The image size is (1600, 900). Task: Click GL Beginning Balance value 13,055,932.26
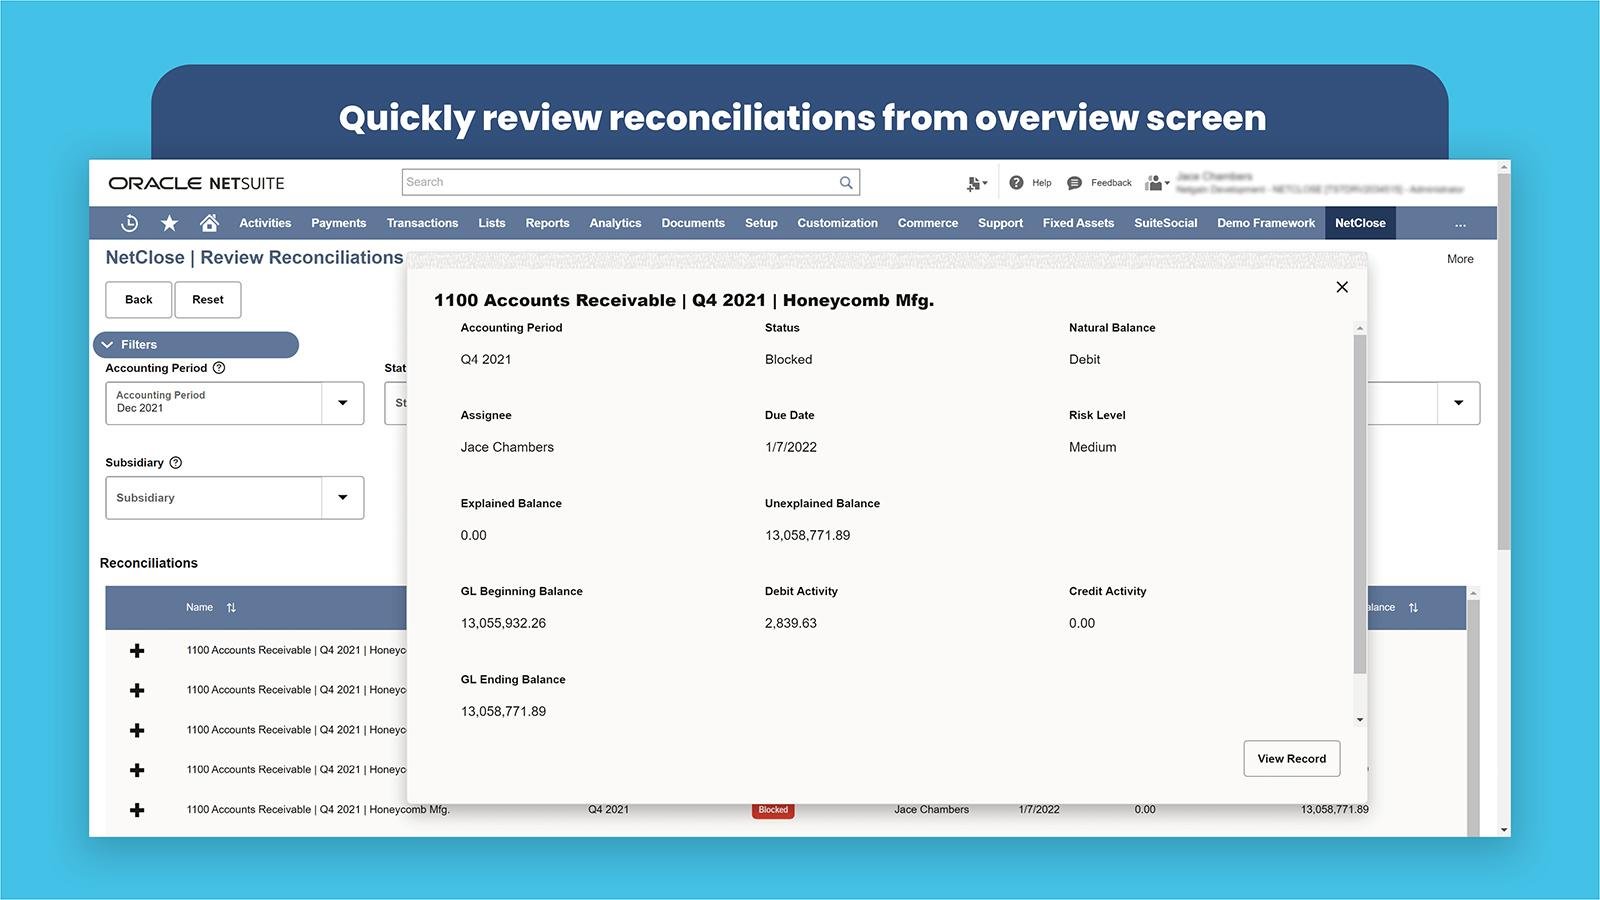pos(503,624)
